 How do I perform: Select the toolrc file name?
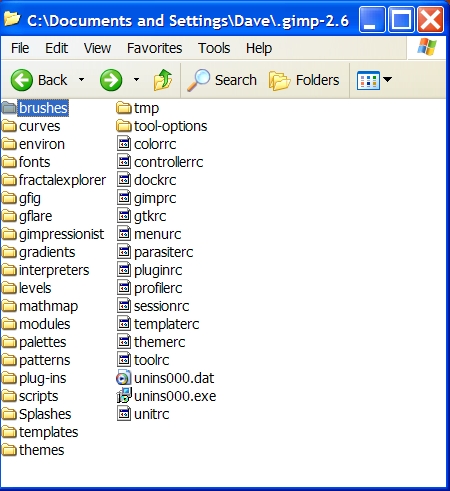151,360
